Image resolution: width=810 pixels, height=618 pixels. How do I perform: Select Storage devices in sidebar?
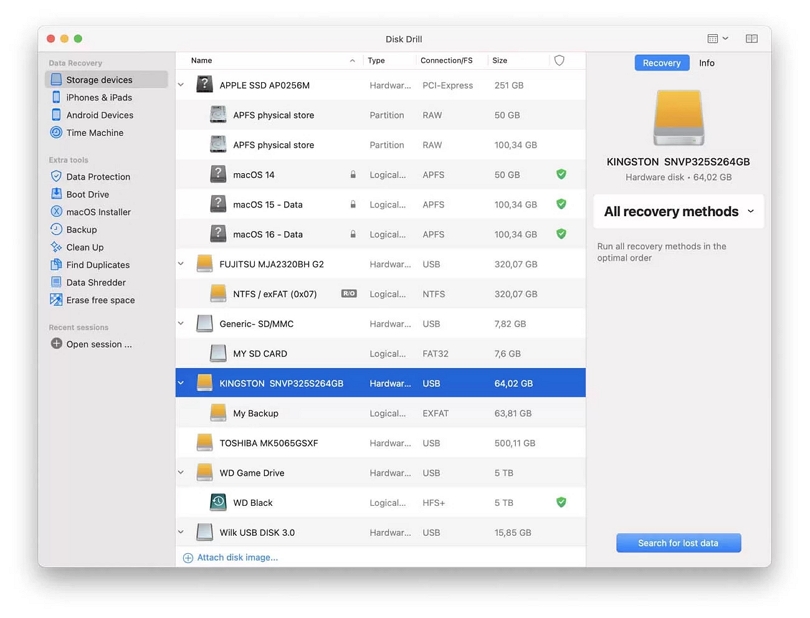point(106,80)
